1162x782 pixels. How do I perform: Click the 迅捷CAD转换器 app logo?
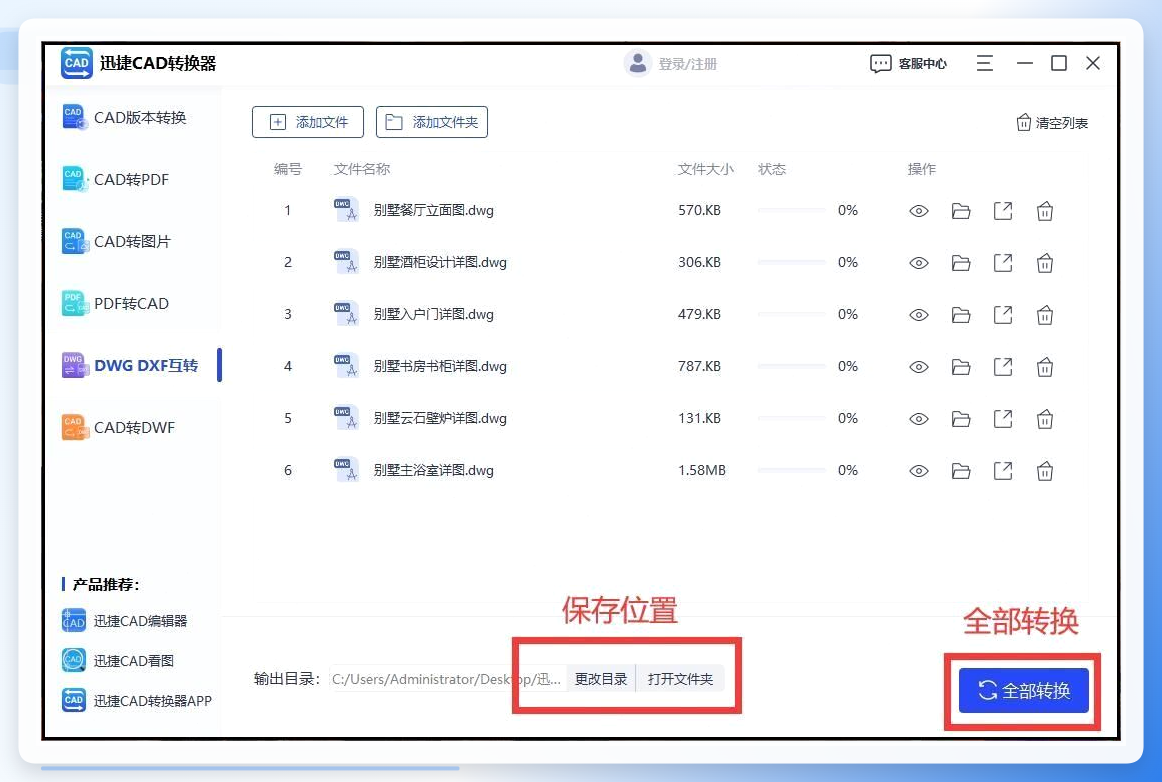coord(77,63)
